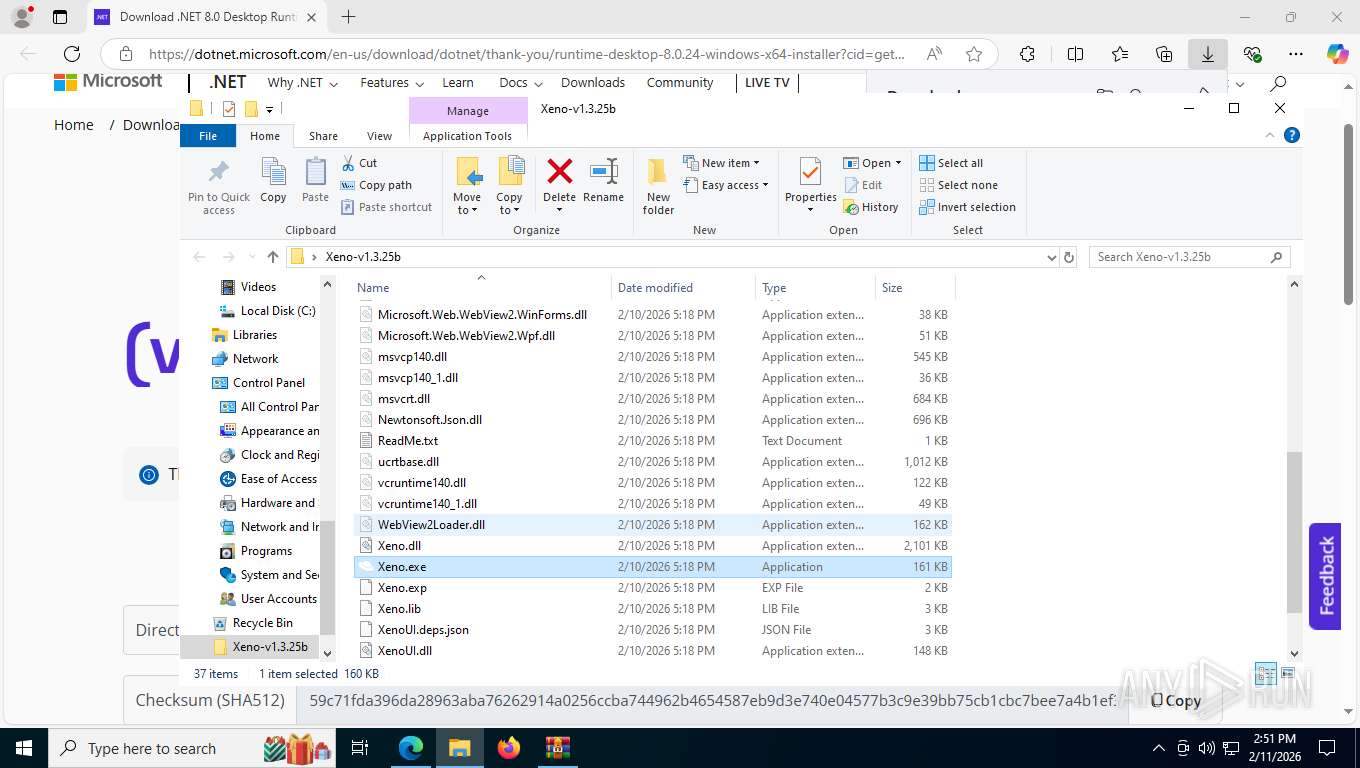
Task: Open the Feedback side button
Action: (x=1325, y=576)
